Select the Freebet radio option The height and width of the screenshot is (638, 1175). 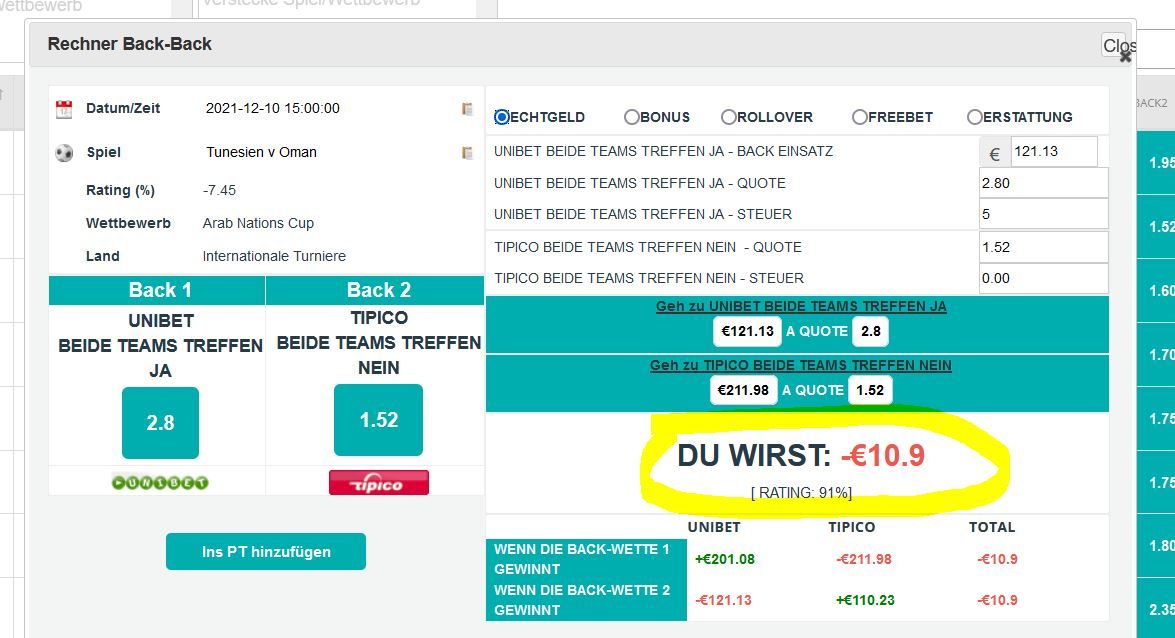click(860, 117)
